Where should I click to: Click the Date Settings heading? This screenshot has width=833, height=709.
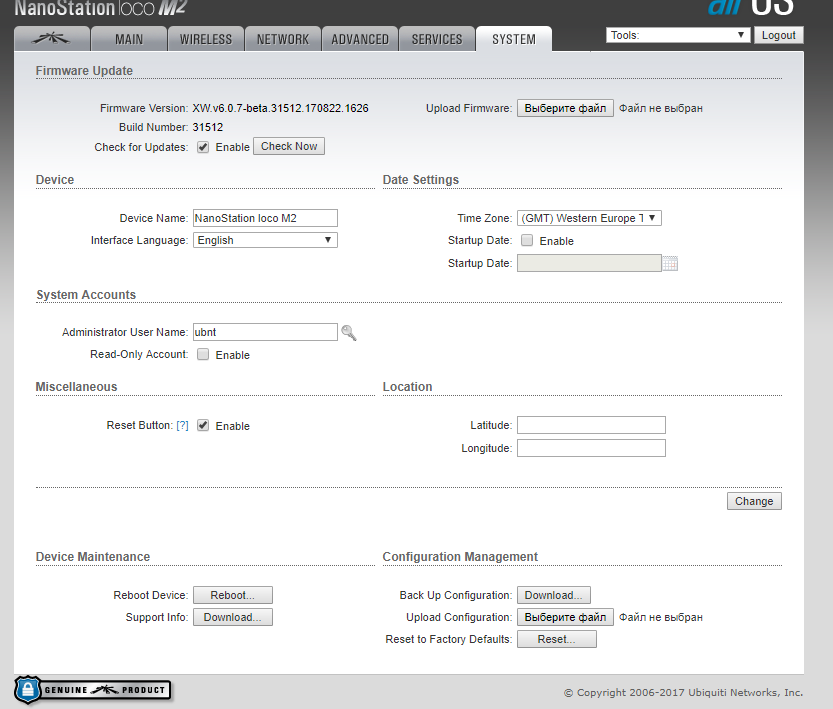click(421, 180)
